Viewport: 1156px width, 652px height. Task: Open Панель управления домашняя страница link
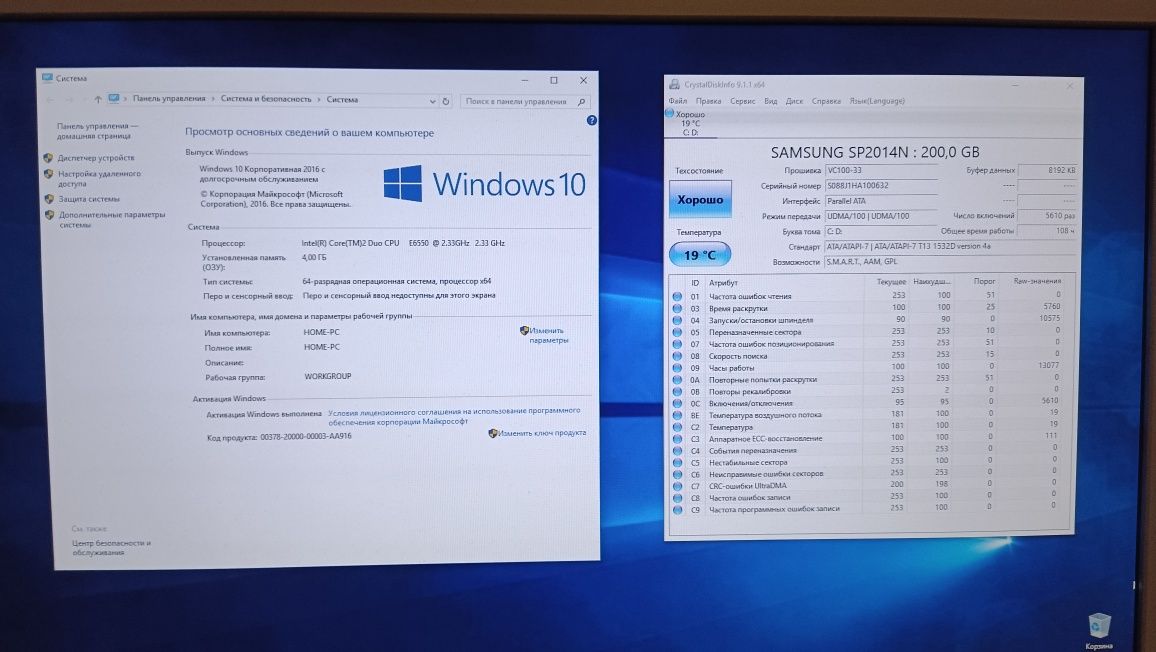pyautogui.click(x=97, y=131)
